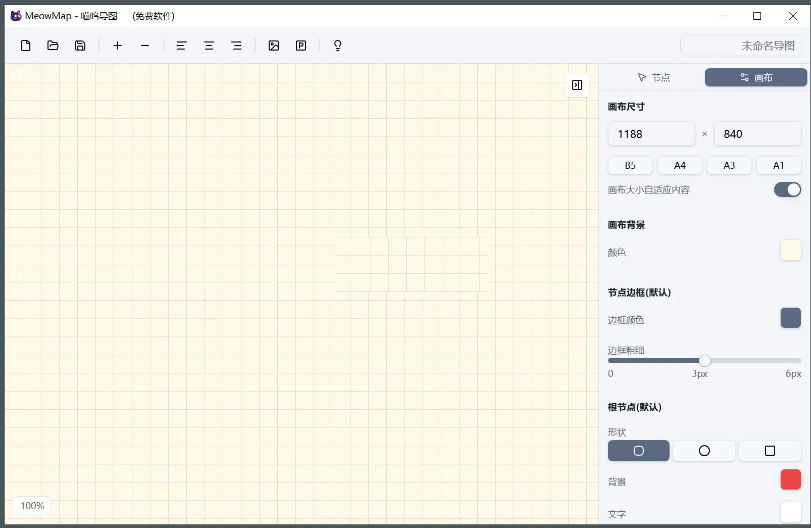The height and width of the screenshot is (528, 811).
Task: Open node border color swatch
Action: pyautogui.click(x=790, y=318)
